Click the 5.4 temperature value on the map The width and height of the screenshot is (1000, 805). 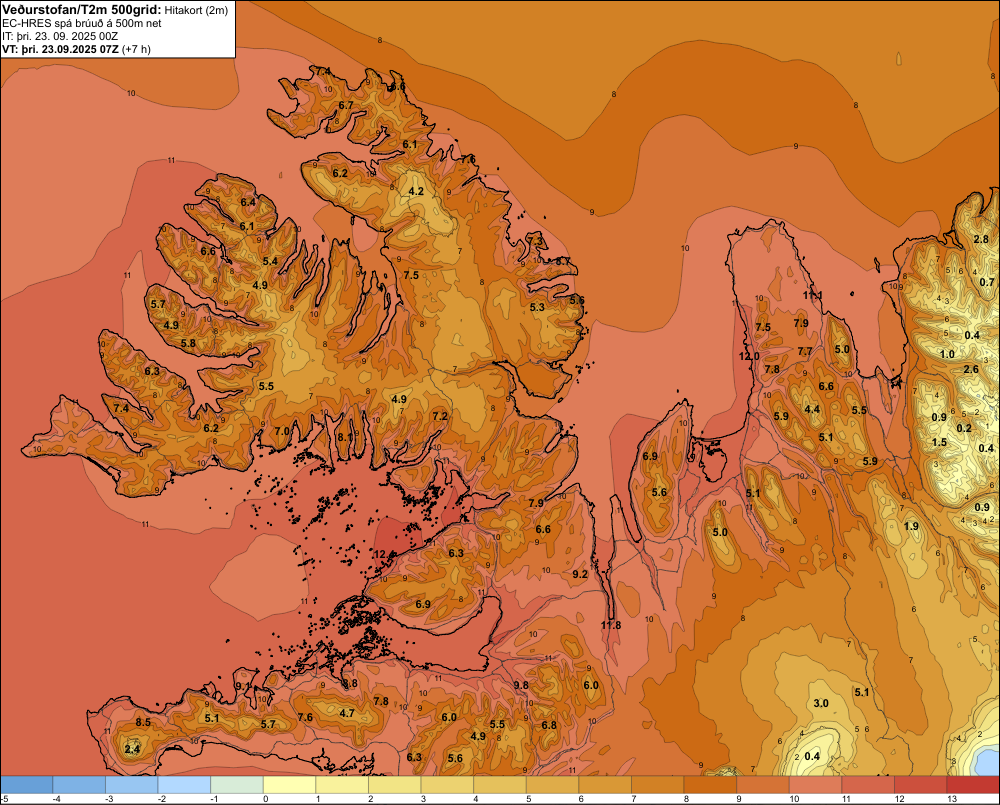click(x=270, y=261)
